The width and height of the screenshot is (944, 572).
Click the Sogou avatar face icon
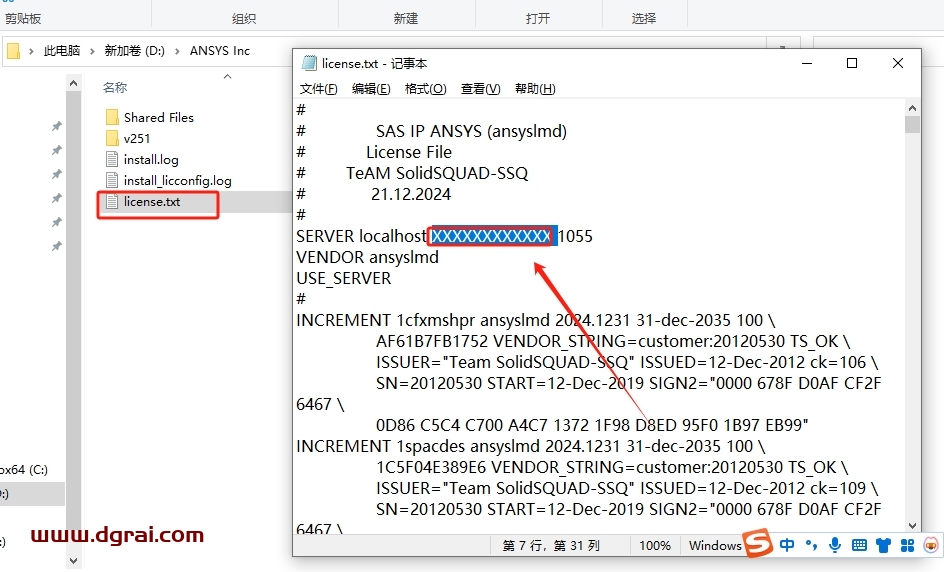931,545
